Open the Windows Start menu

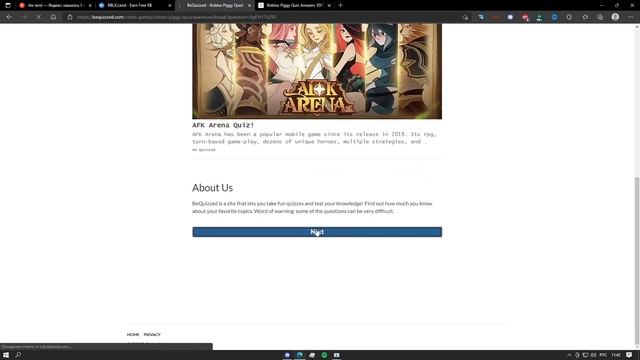pos(6,355)
